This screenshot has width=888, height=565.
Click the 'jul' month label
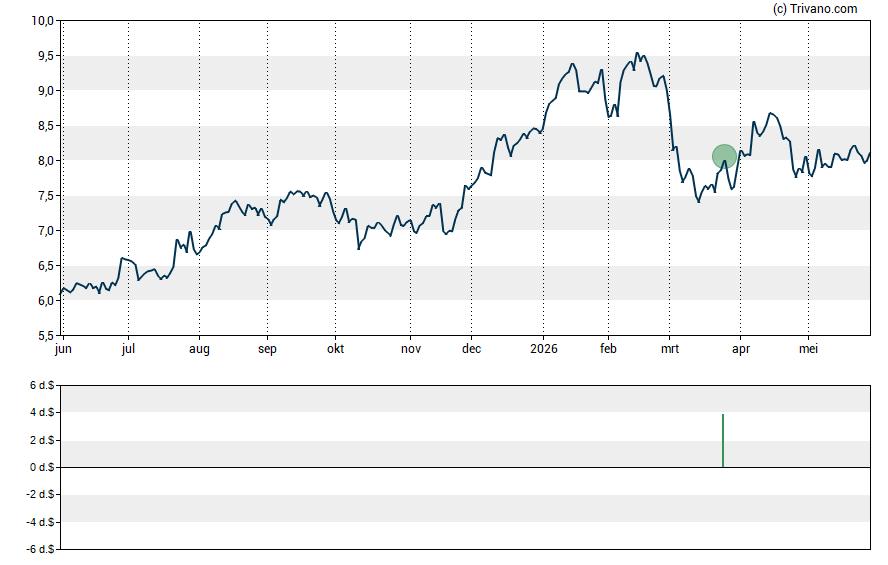coord(129,349)
